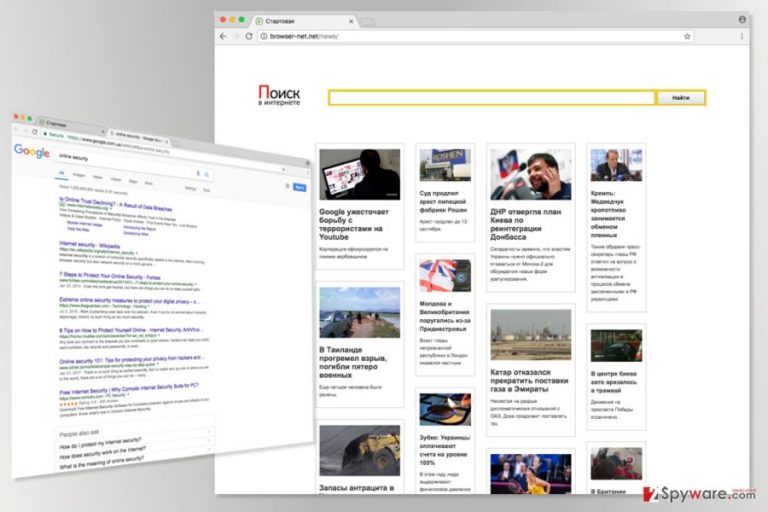
Task: Reload the page in the Google window
Action: click(x=34, y=132)
